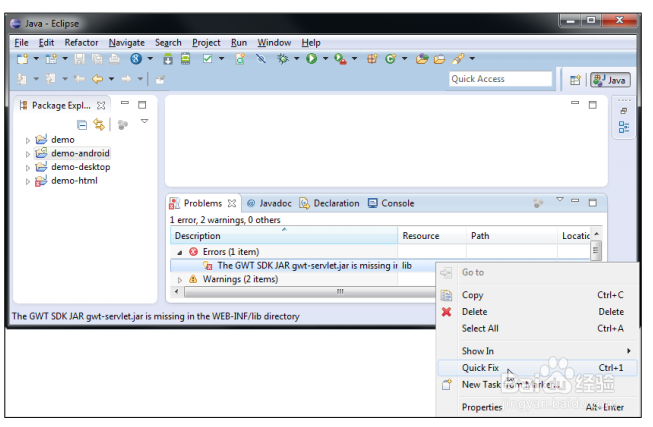Click the Quick Access search field

501,79
